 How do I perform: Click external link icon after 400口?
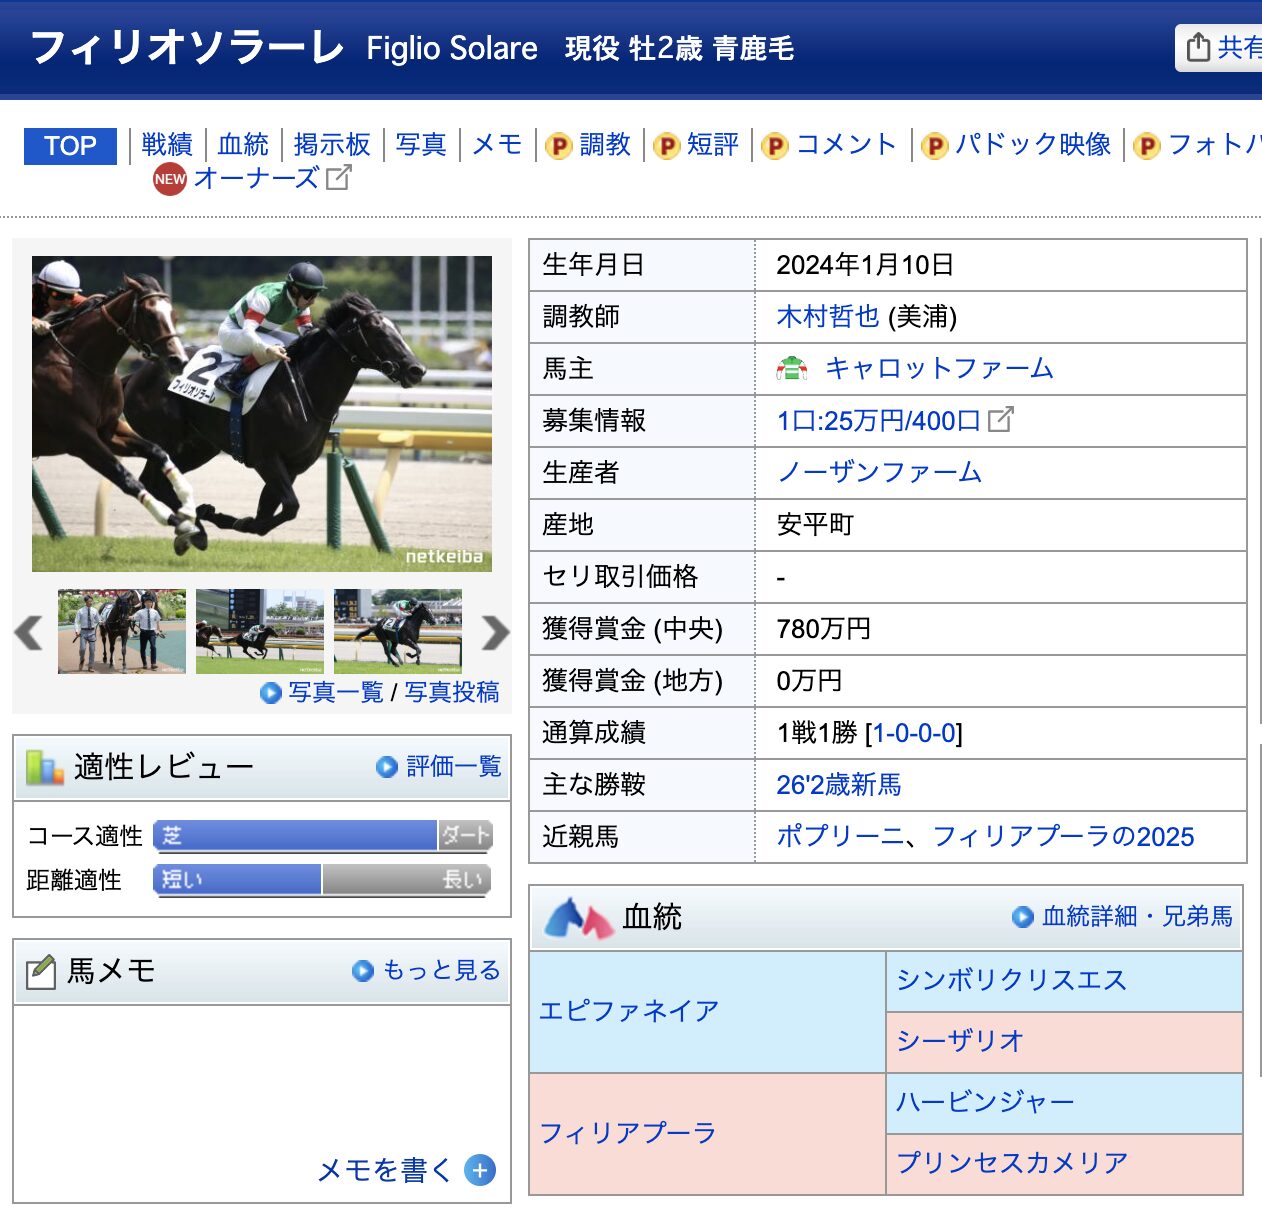click(1001, 420)
